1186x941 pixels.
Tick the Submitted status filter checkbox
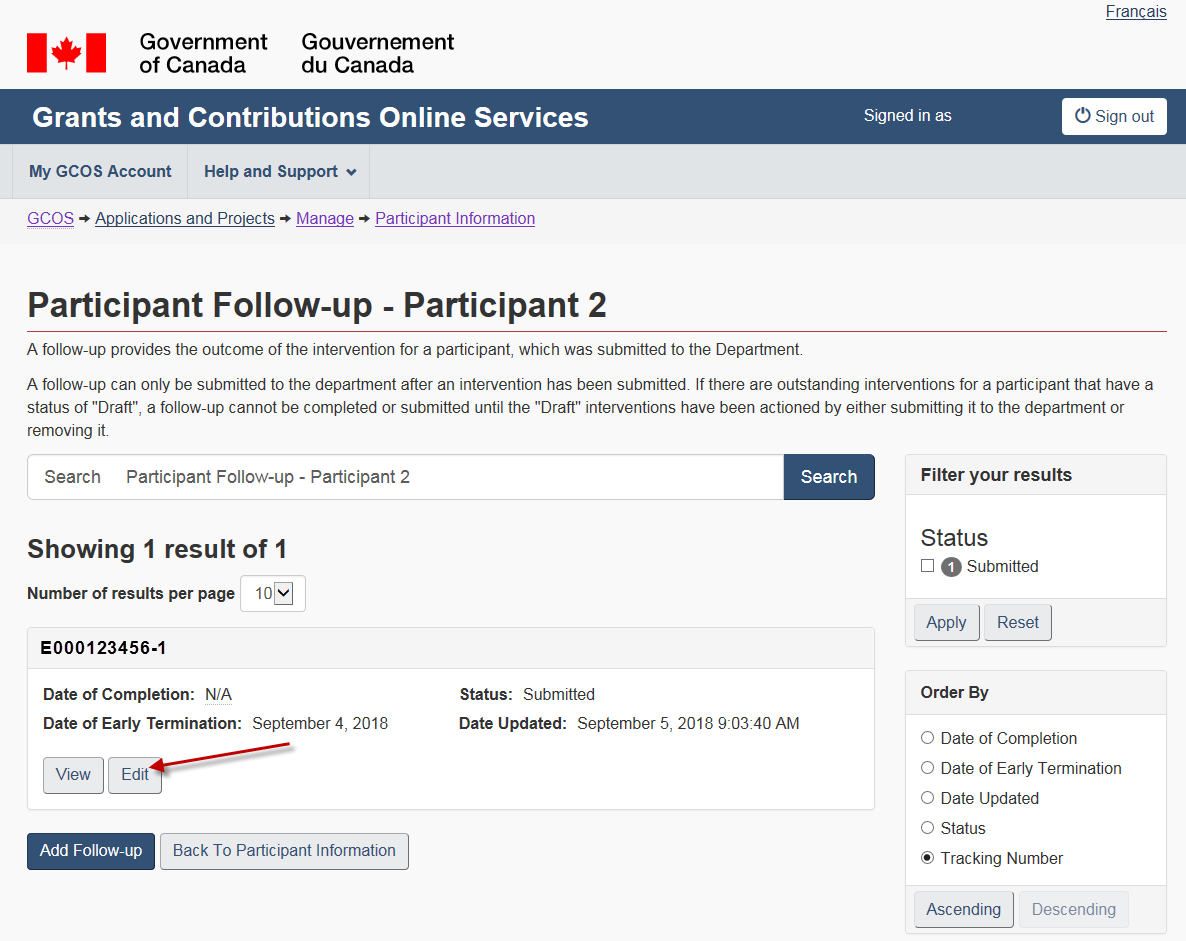[927, 566]
